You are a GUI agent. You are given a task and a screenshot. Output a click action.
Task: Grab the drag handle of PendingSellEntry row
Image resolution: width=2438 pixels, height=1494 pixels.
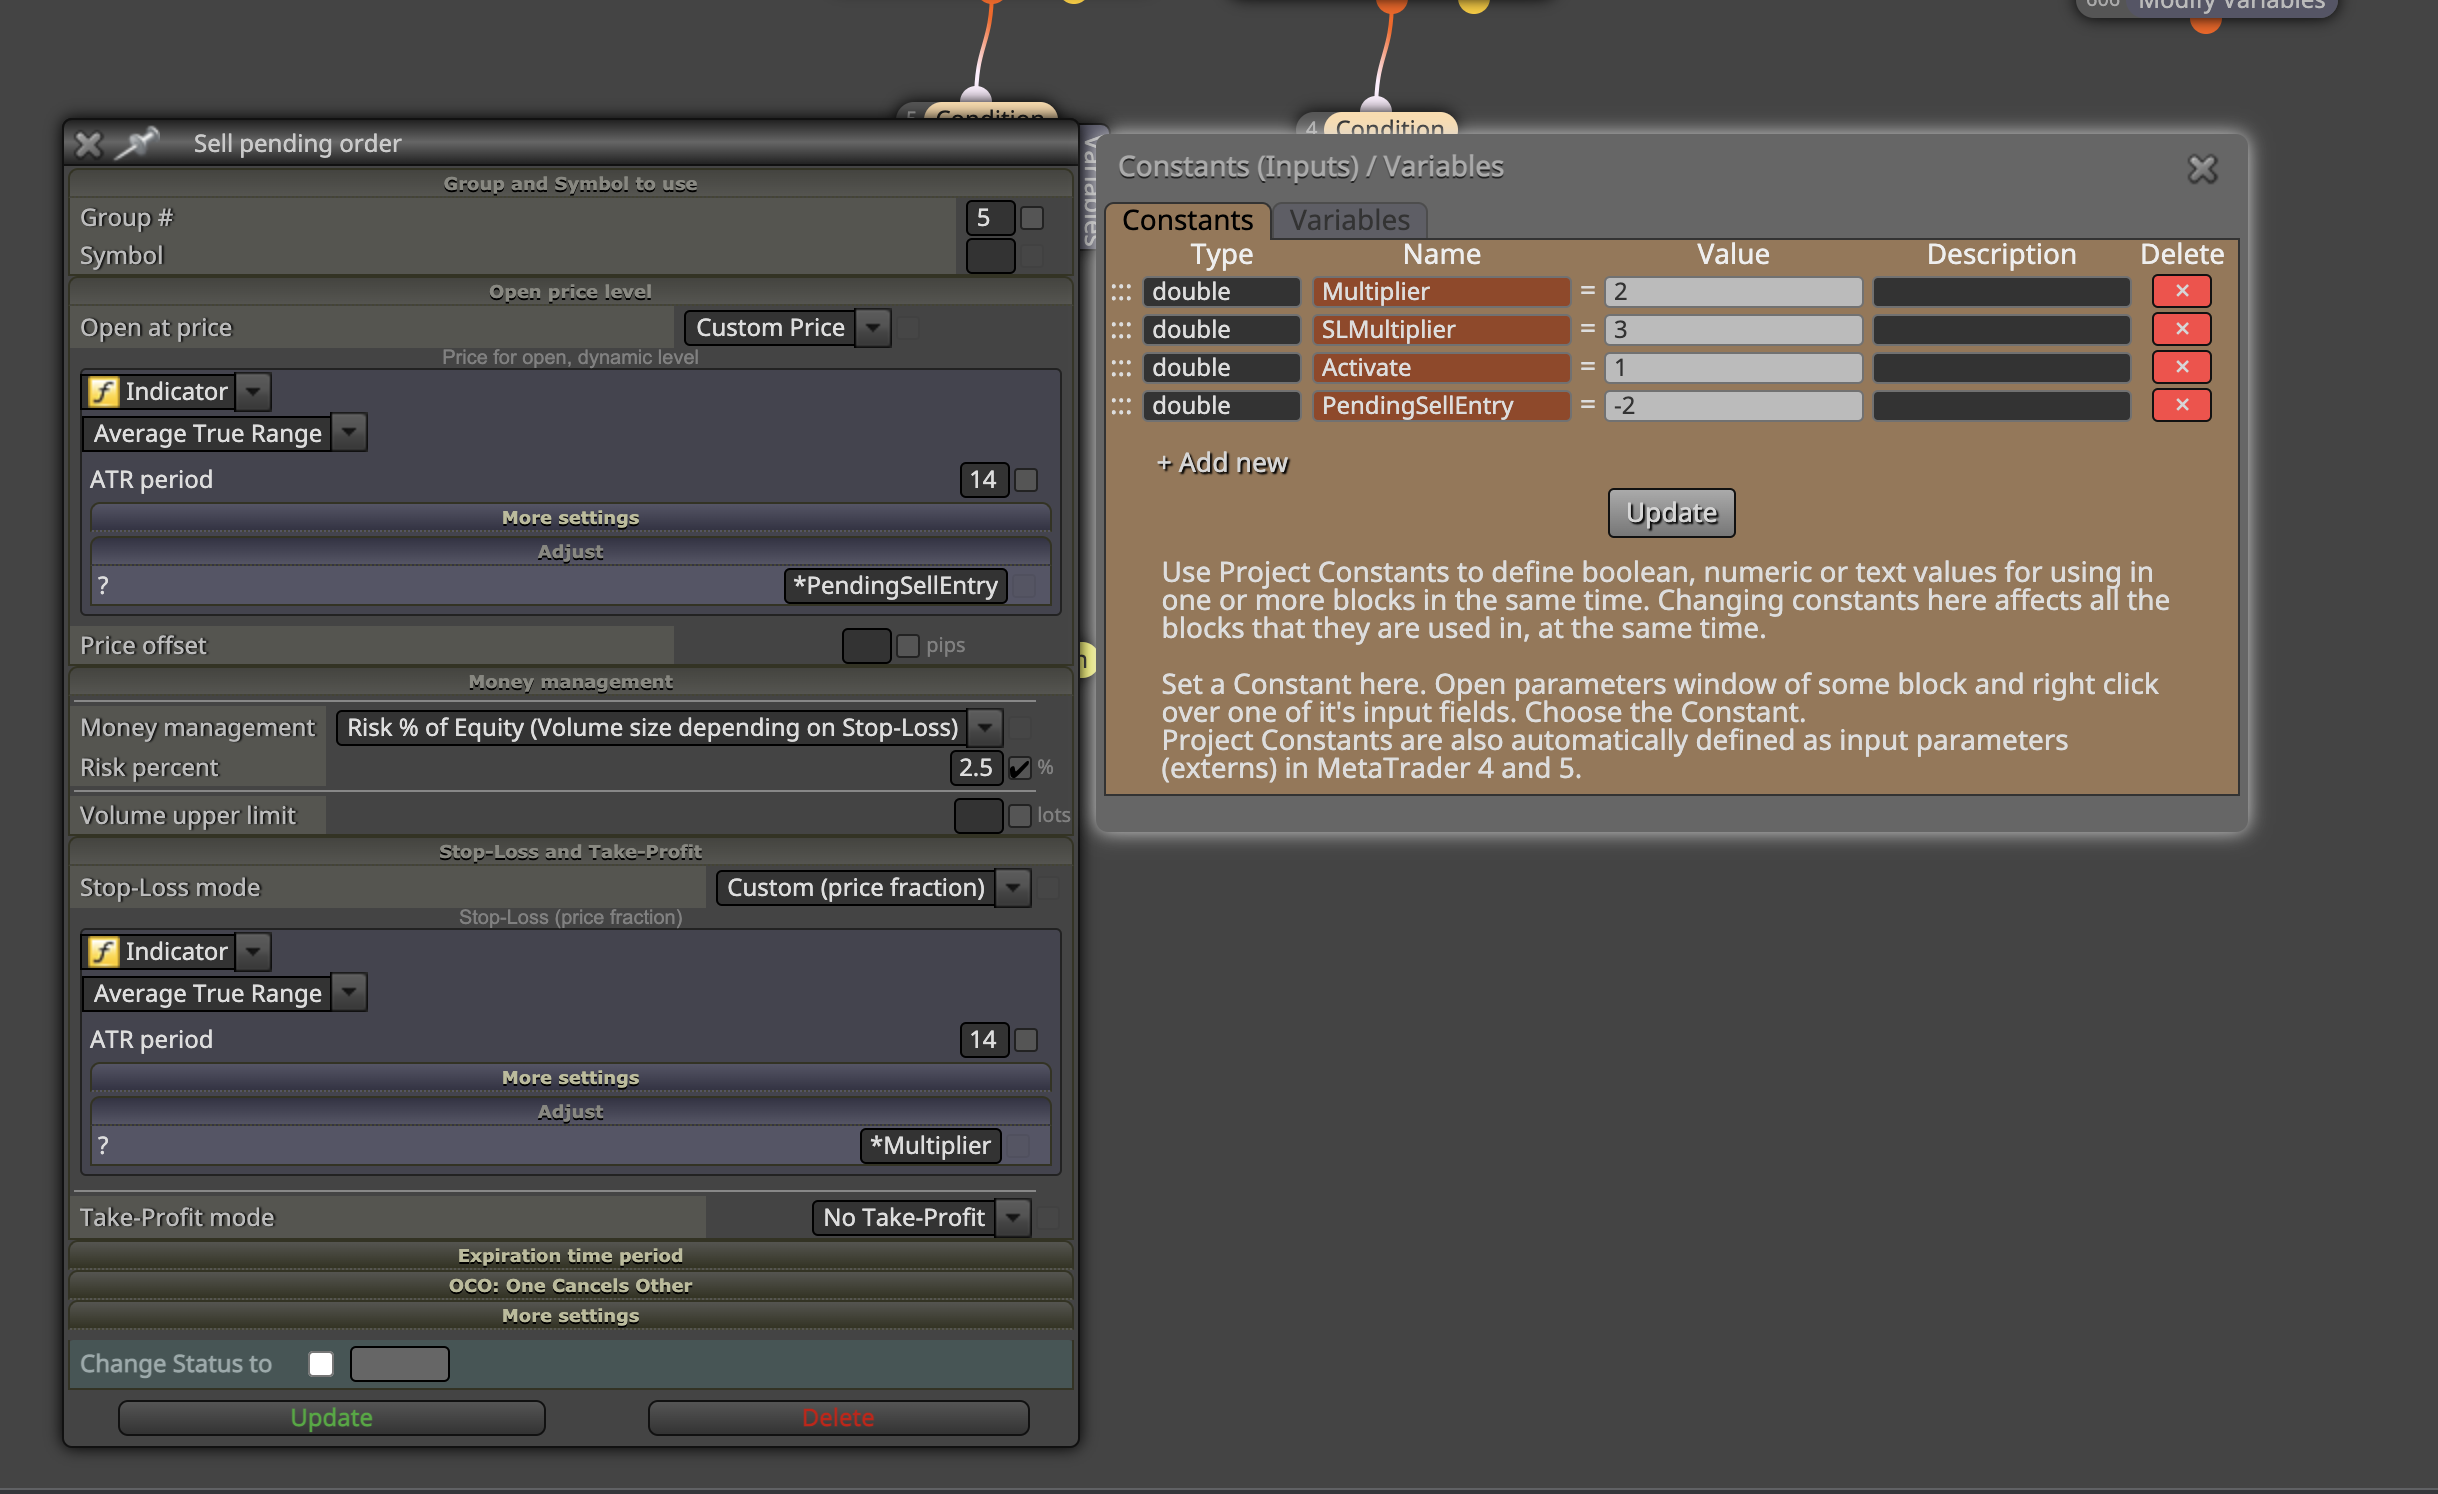point(1121,406)
